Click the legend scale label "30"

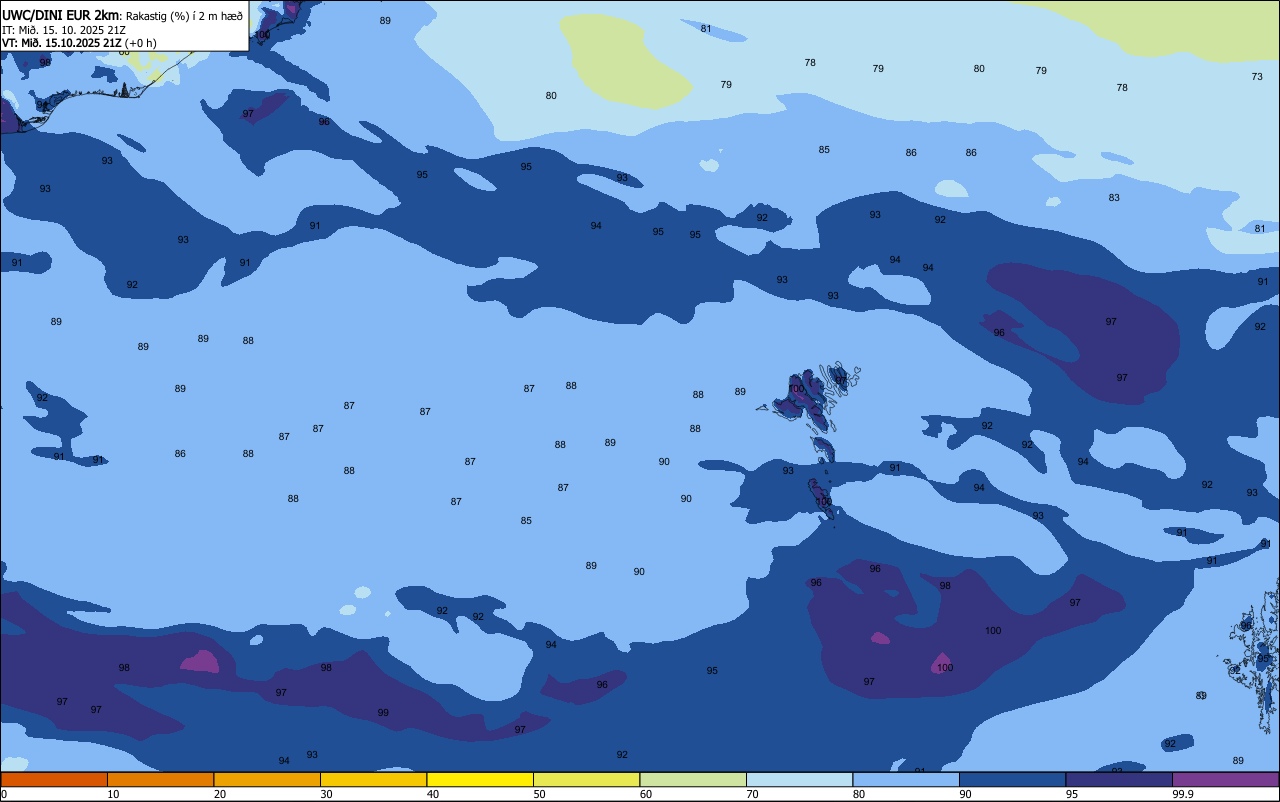(x=326, y=794)
